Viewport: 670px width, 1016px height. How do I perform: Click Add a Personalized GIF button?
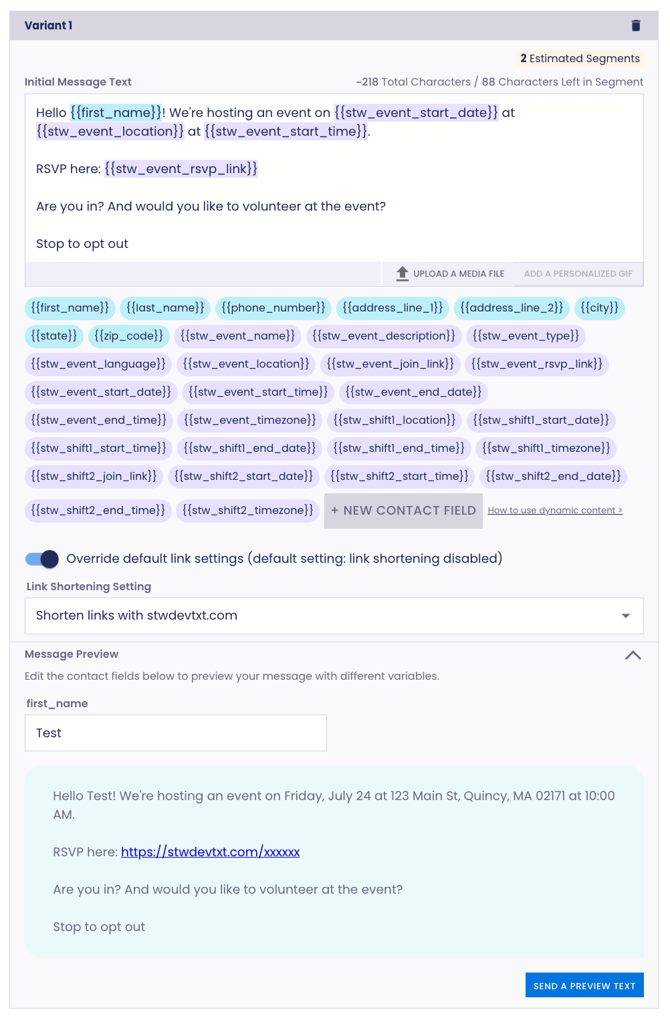(578, 273)
